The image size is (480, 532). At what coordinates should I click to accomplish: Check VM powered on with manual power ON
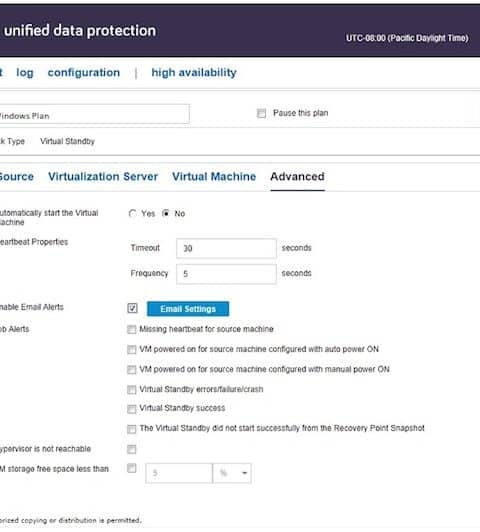click(x=132, y=369)
